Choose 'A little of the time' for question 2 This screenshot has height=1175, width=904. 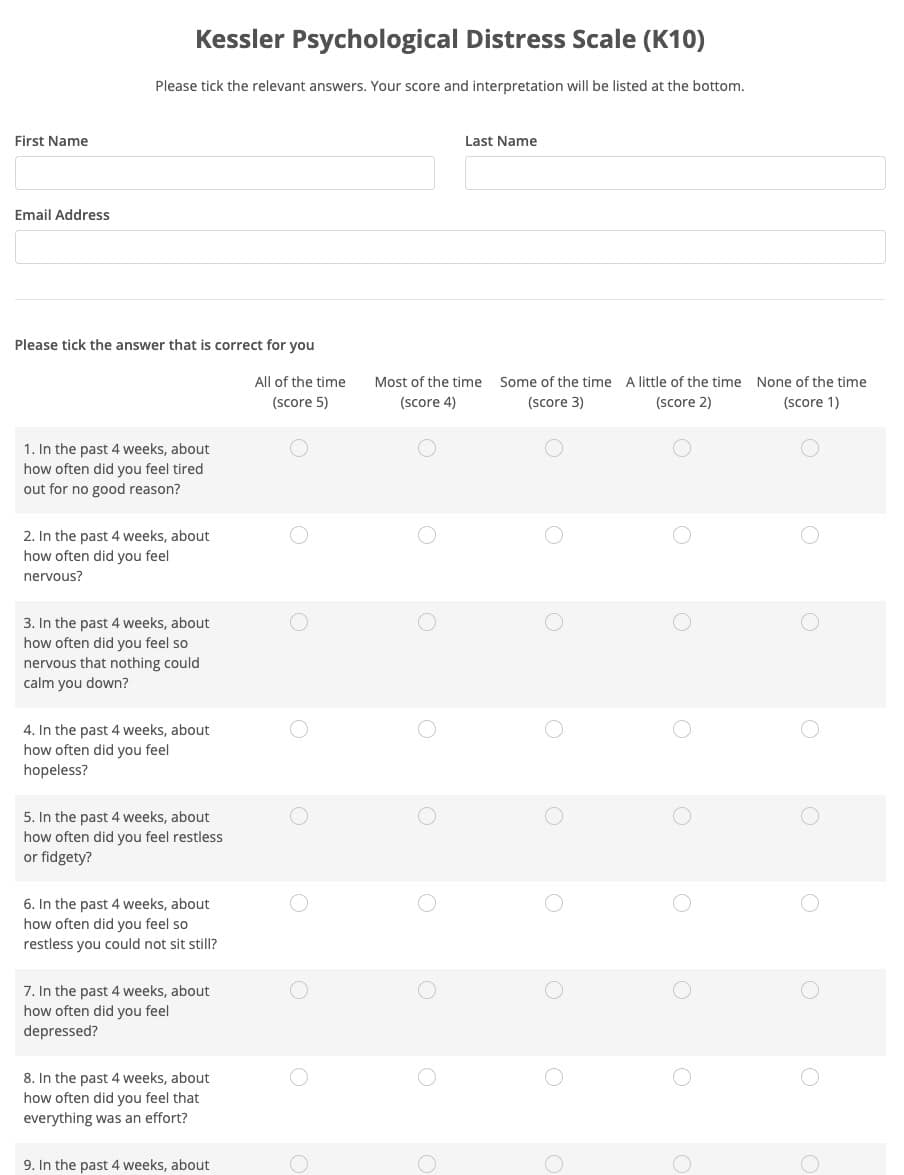682,535
